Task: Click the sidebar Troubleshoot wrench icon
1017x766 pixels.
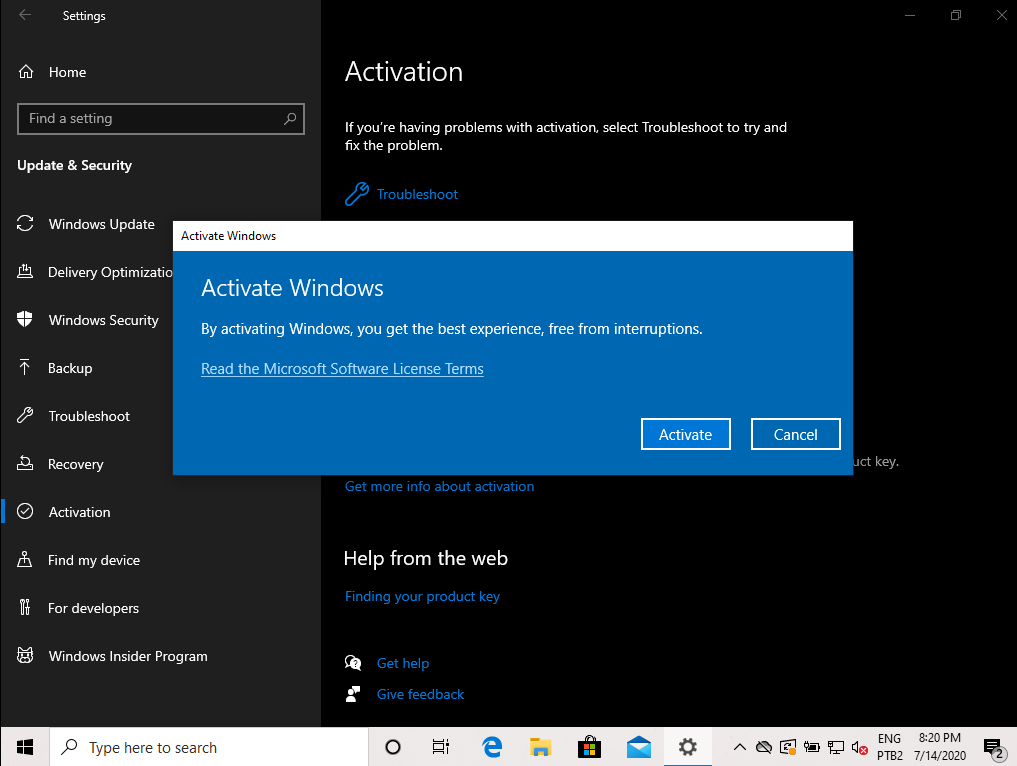Action: coord(25,415)
